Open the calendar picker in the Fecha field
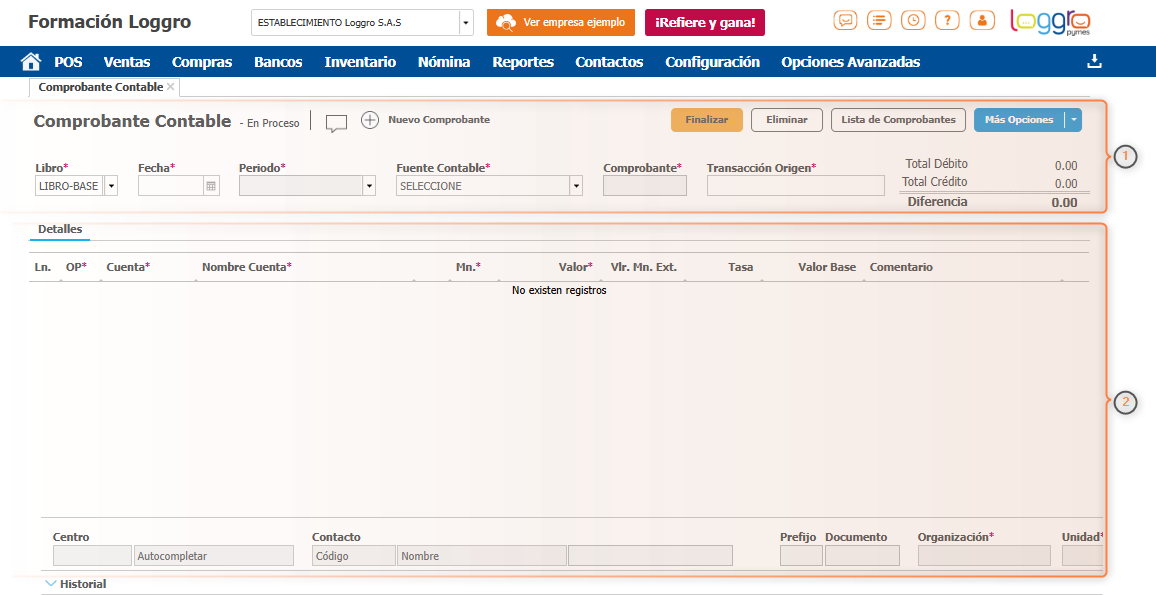This screenshot has height=595, width=1156. click(x=209, y=185)
